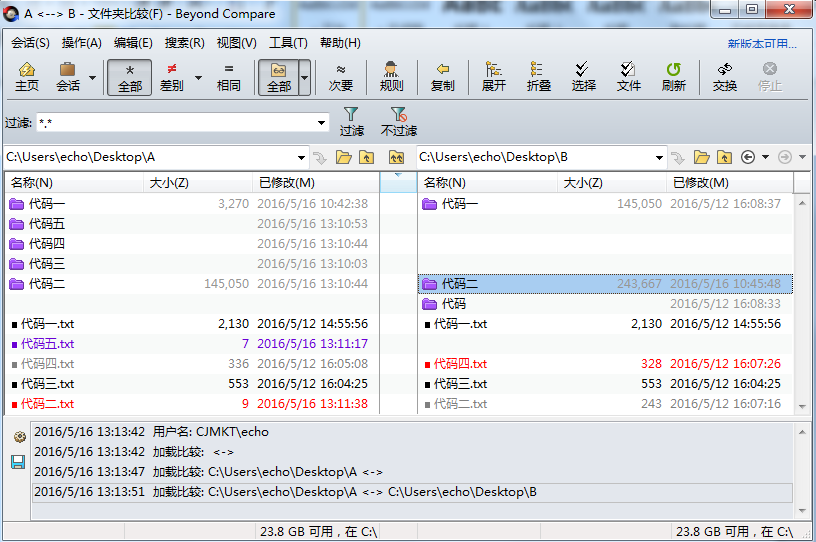Toggle the 次要 minor differences button
This screenshot has width=816, height=542.
341,77
